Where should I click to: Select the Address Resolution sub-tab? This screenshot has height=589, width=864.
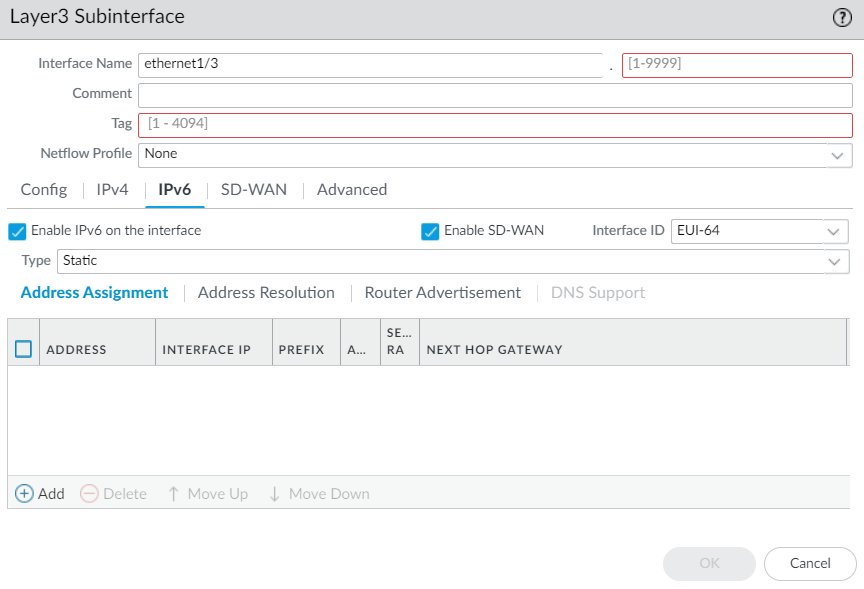(x=266, y=293)
